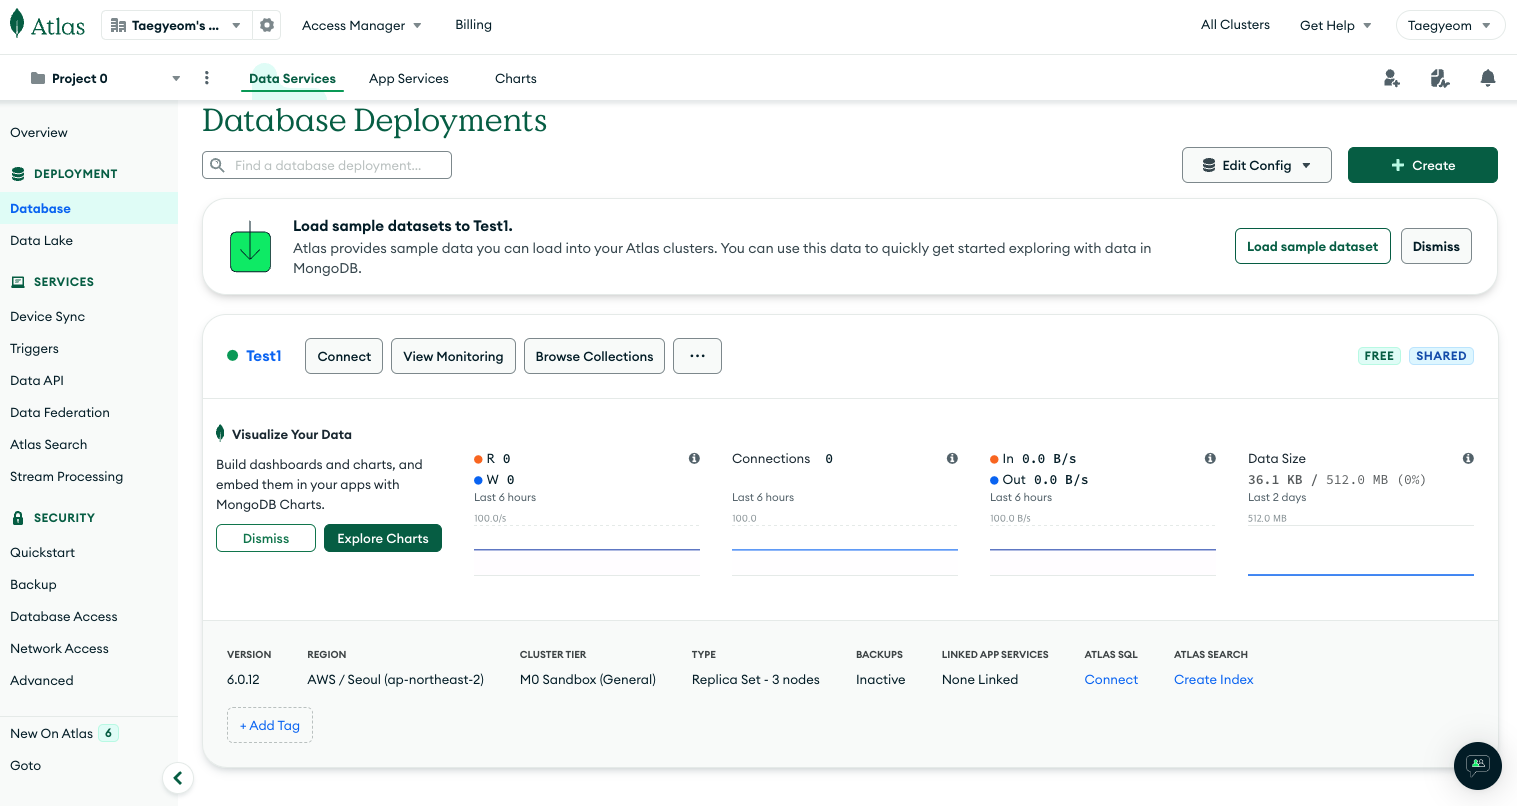Viewport: 1517px width, 806px height.
Task: Click info icon next to Data Size chart
Action: click(x=1468, y=458)
